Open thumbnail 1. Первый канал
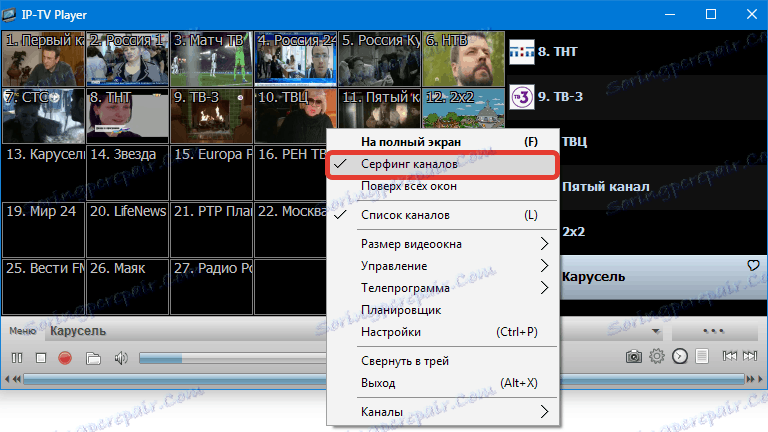The height and width of the screenshot is (432, 768). tap(43, 59)
